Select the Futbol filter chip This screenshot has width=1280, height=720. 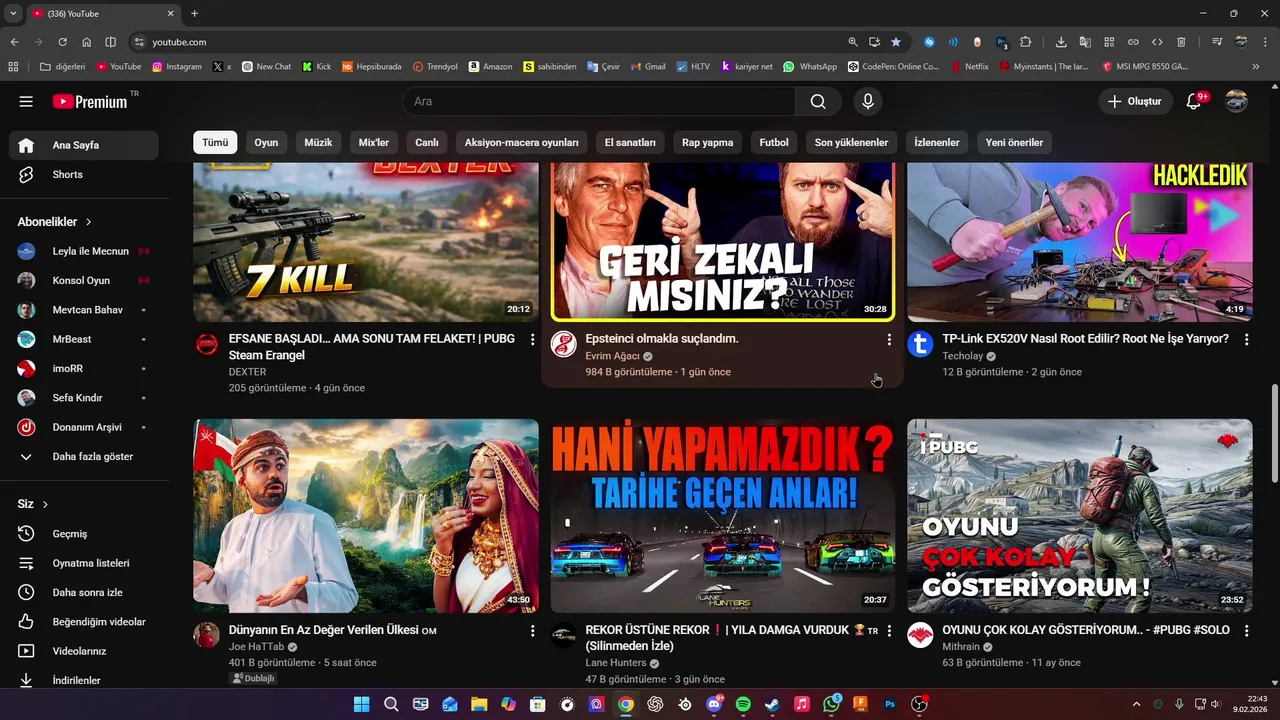(774, 143)
